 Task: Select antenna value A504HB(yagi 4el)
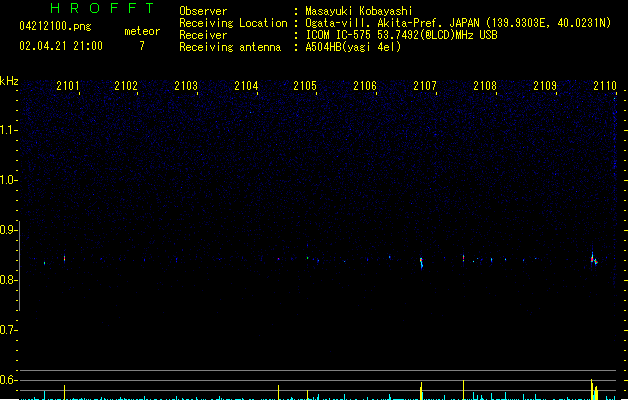353,47
